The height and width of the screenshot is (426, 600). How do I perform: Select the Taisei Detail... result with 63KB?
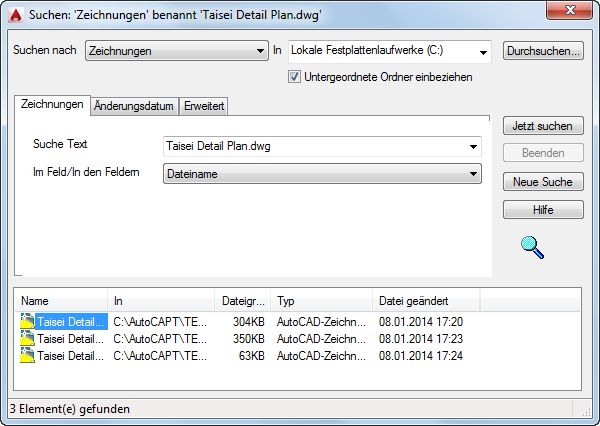(70, 356)
